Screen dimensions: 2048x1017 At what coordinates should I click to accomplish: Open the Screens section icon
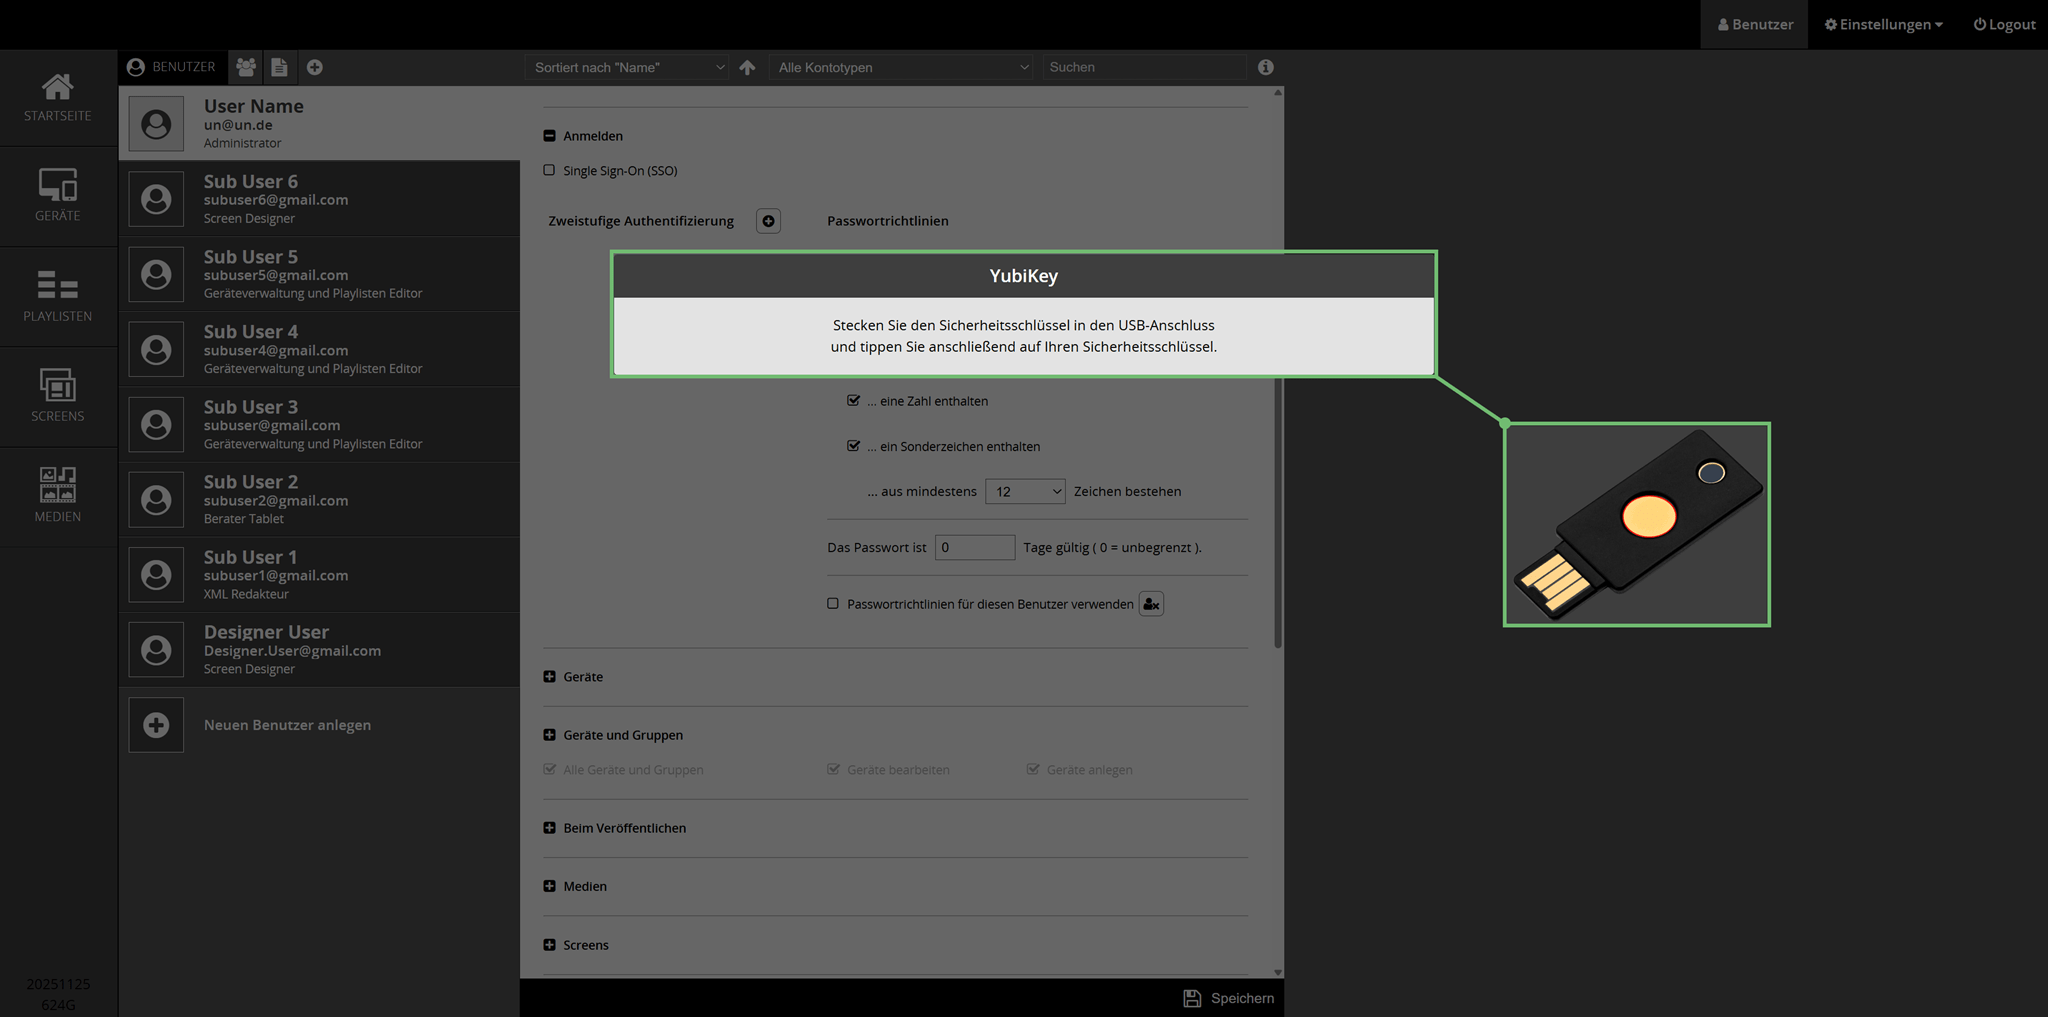pyautogui.click(x=57, y=395)
